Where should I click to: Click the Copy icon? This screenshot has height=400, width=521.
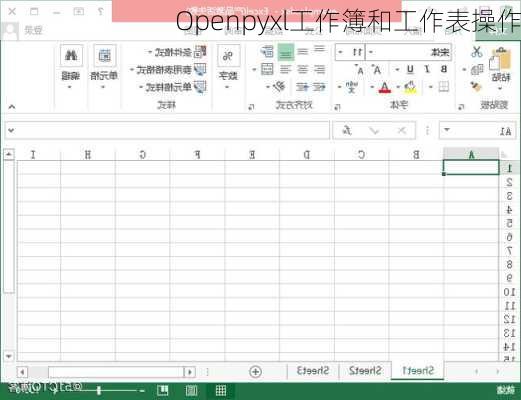[x=477, y=70]
